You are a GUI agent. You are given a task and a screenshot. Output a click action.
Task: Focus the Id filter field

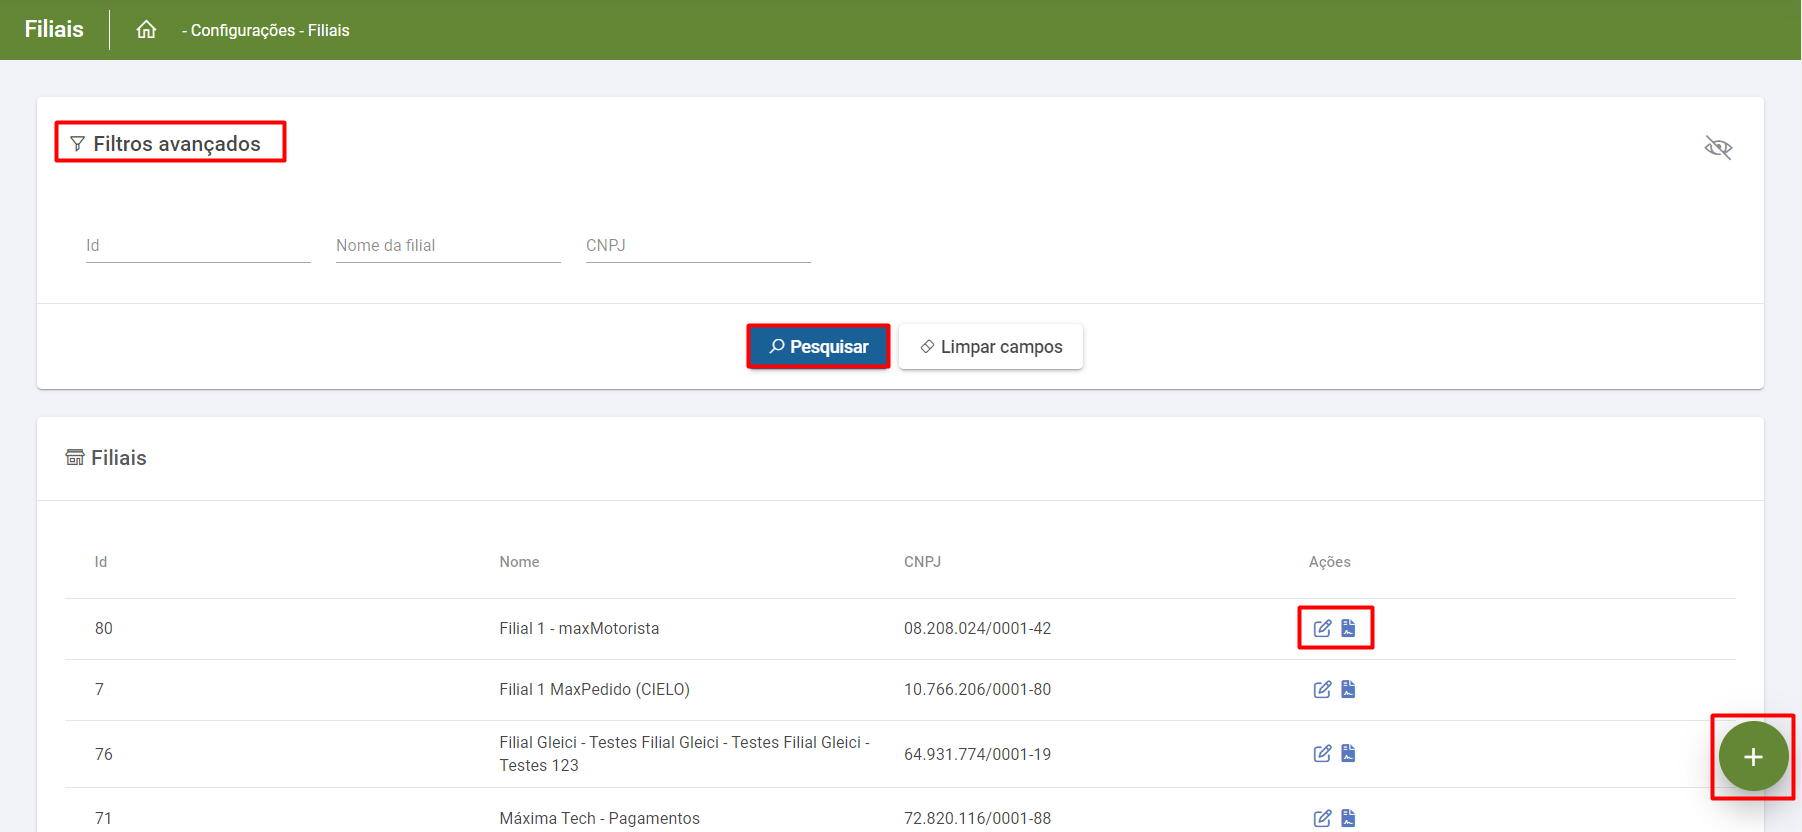(198, 246)
